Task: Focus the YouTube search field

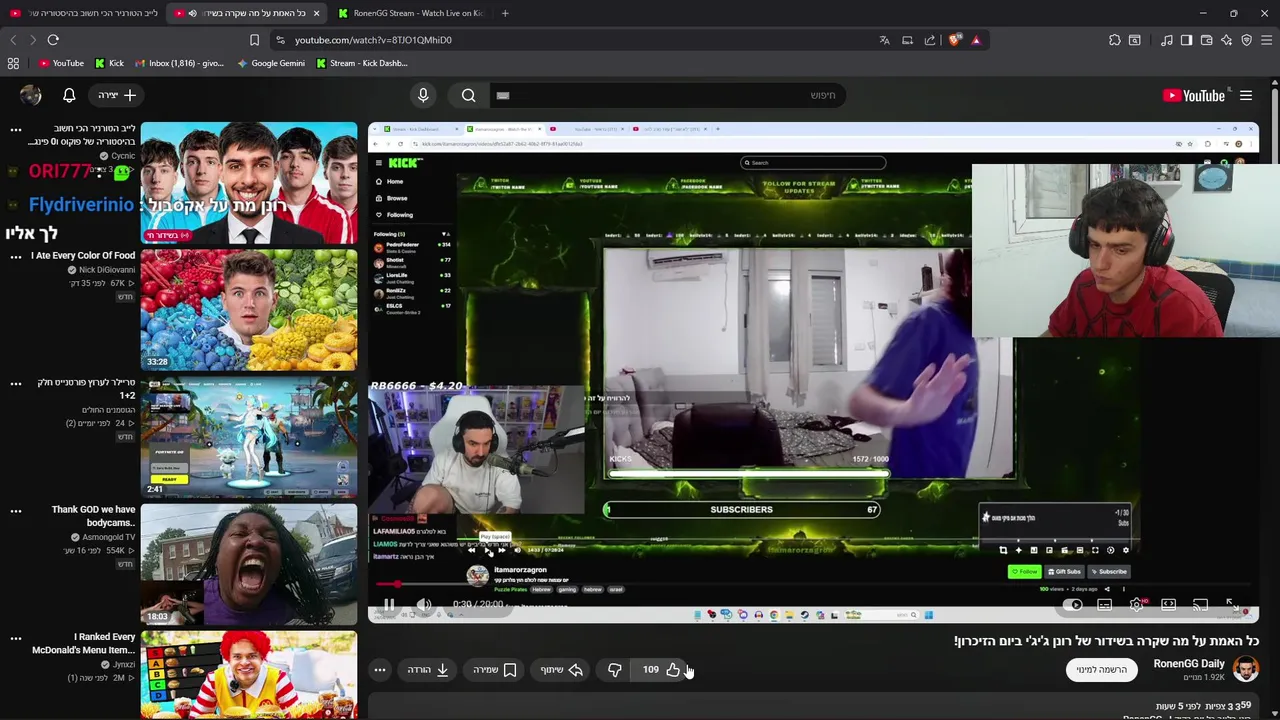Action: tap(670, 95)
